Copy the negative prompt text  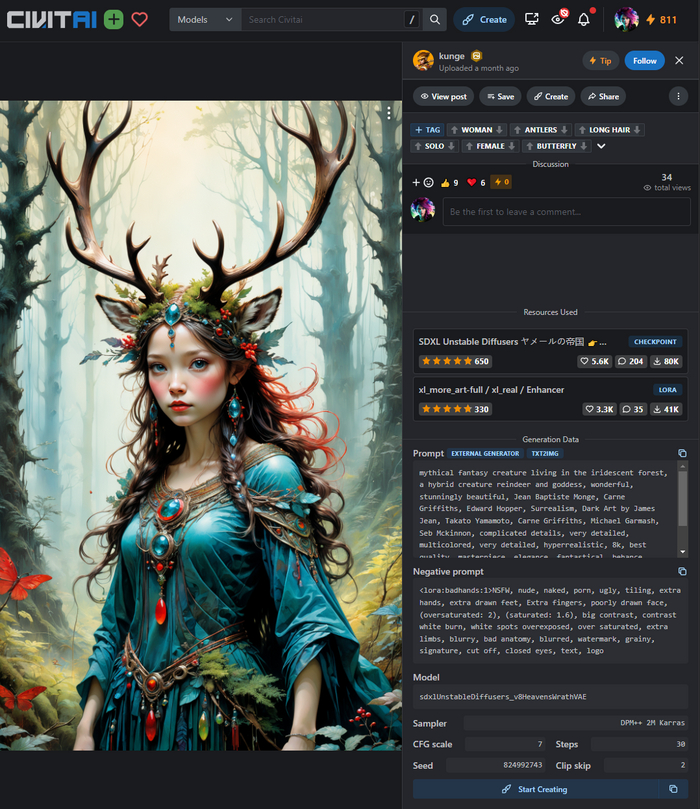coord(682,571)
